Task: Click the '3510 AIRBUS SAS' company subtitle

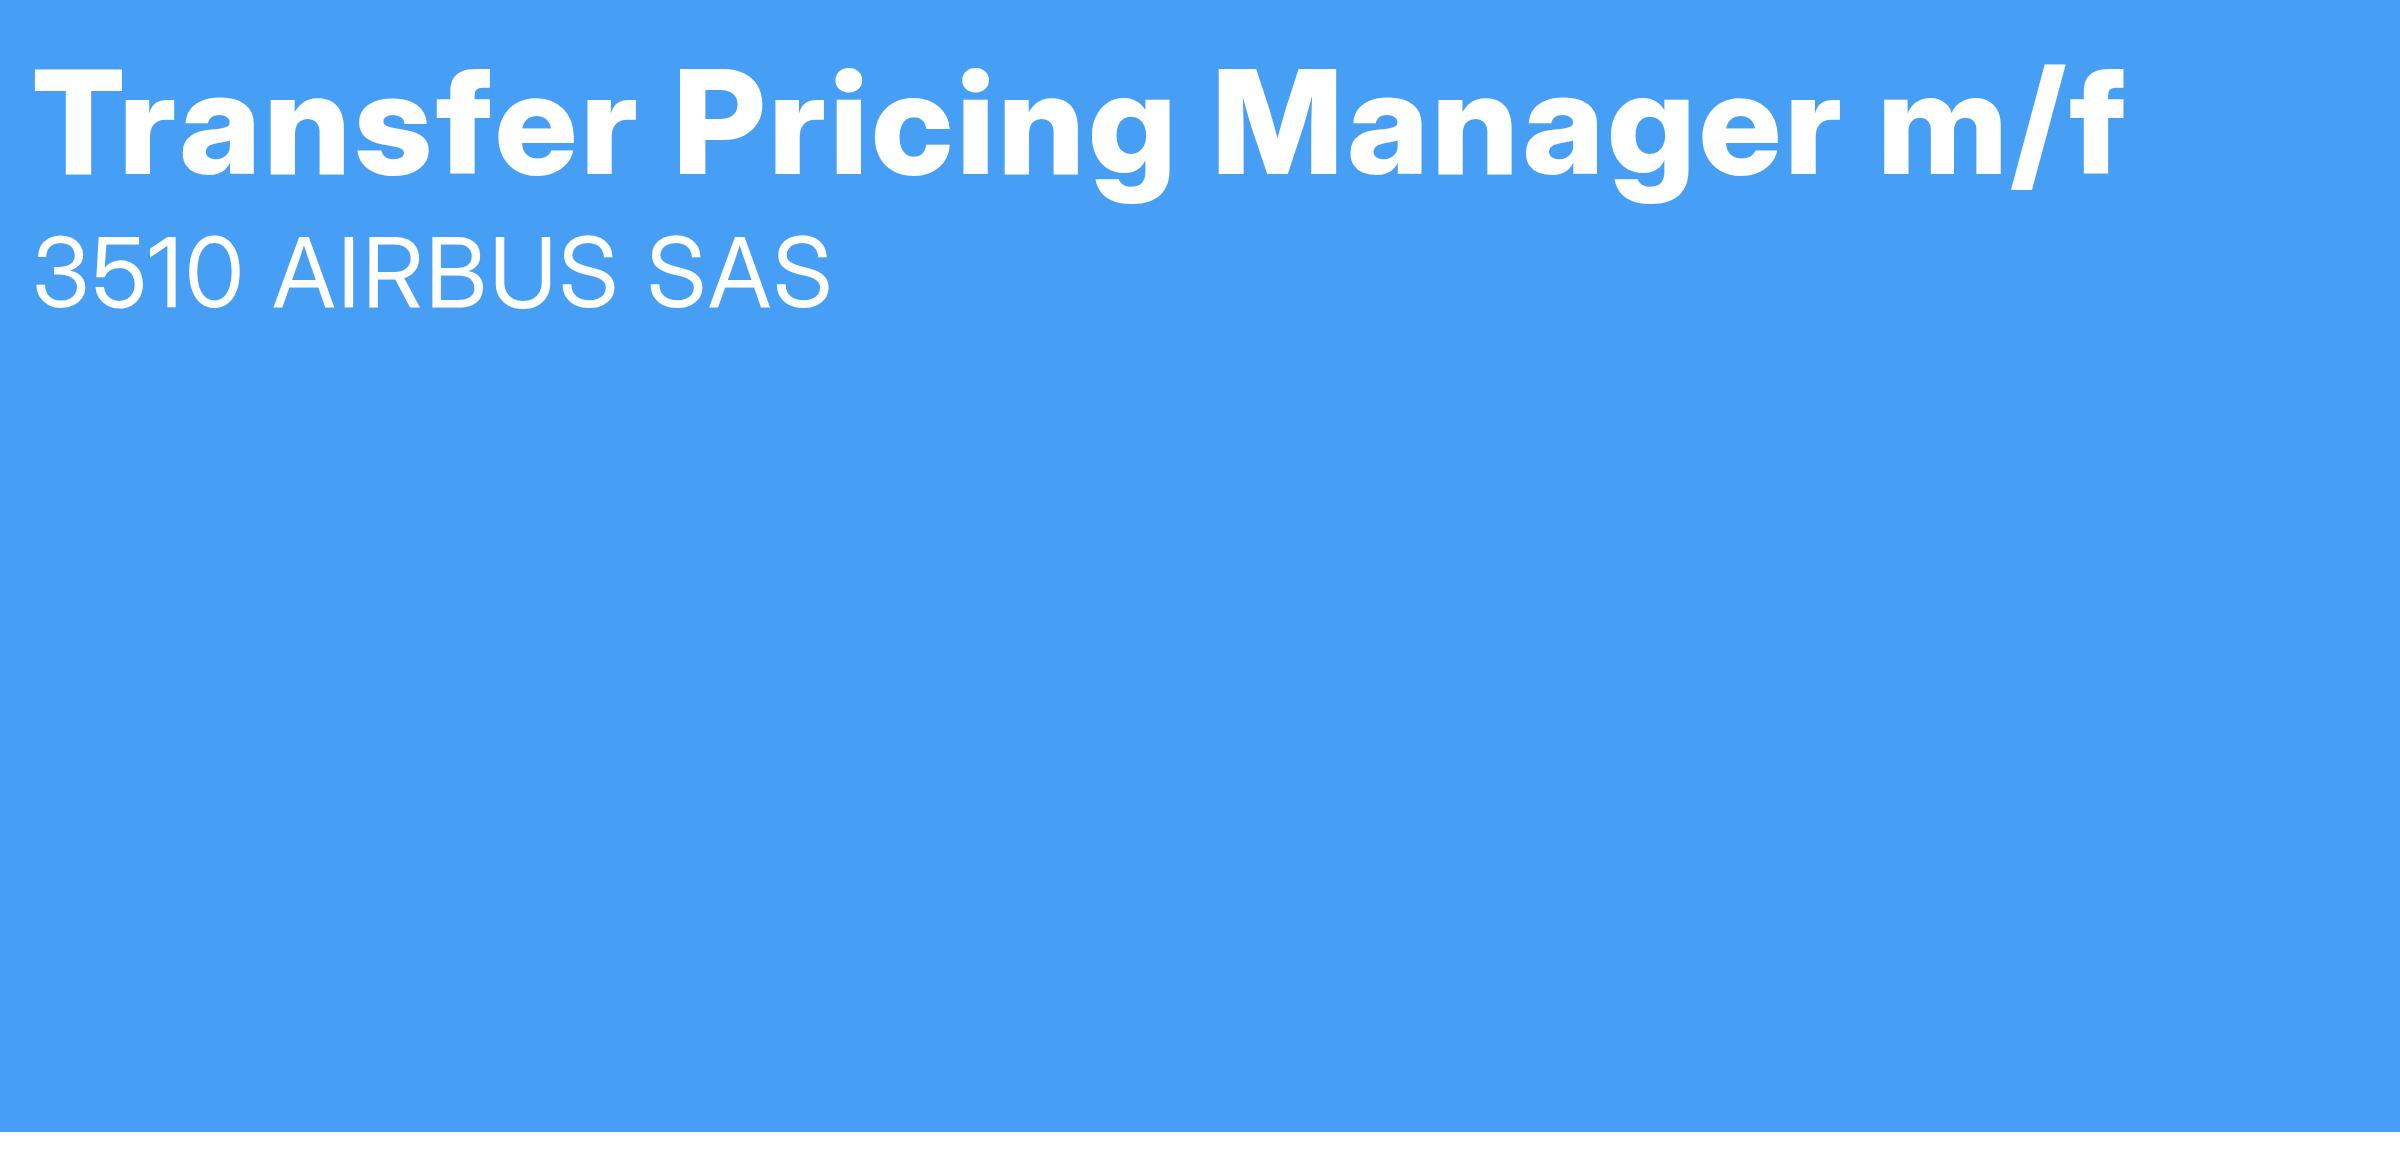Action: point(432,273)
